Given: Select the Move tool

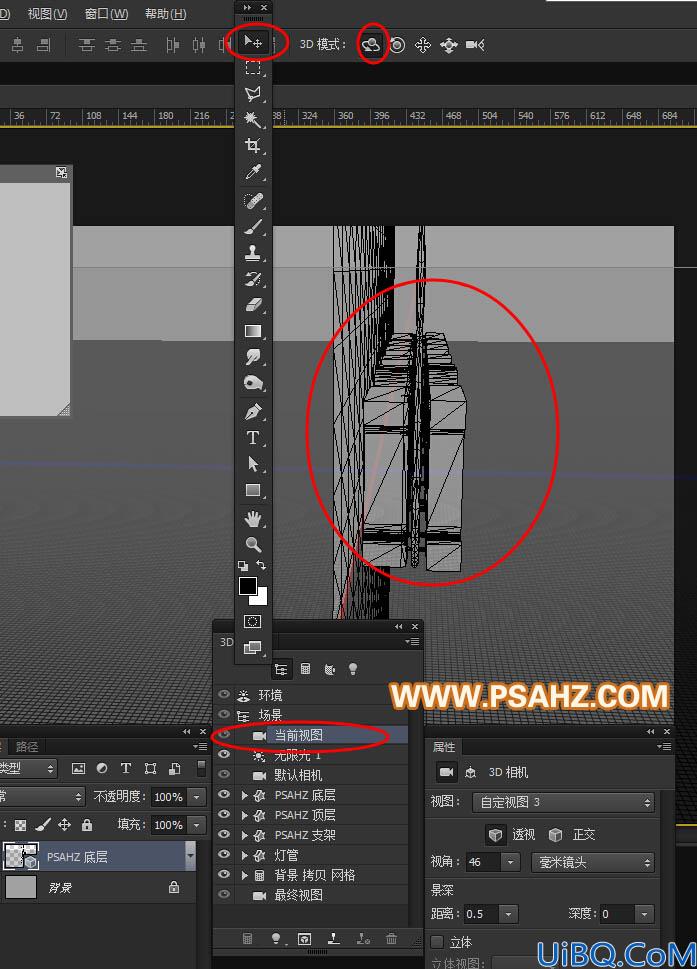Looking at the screenshot, I should coord(253,42).
